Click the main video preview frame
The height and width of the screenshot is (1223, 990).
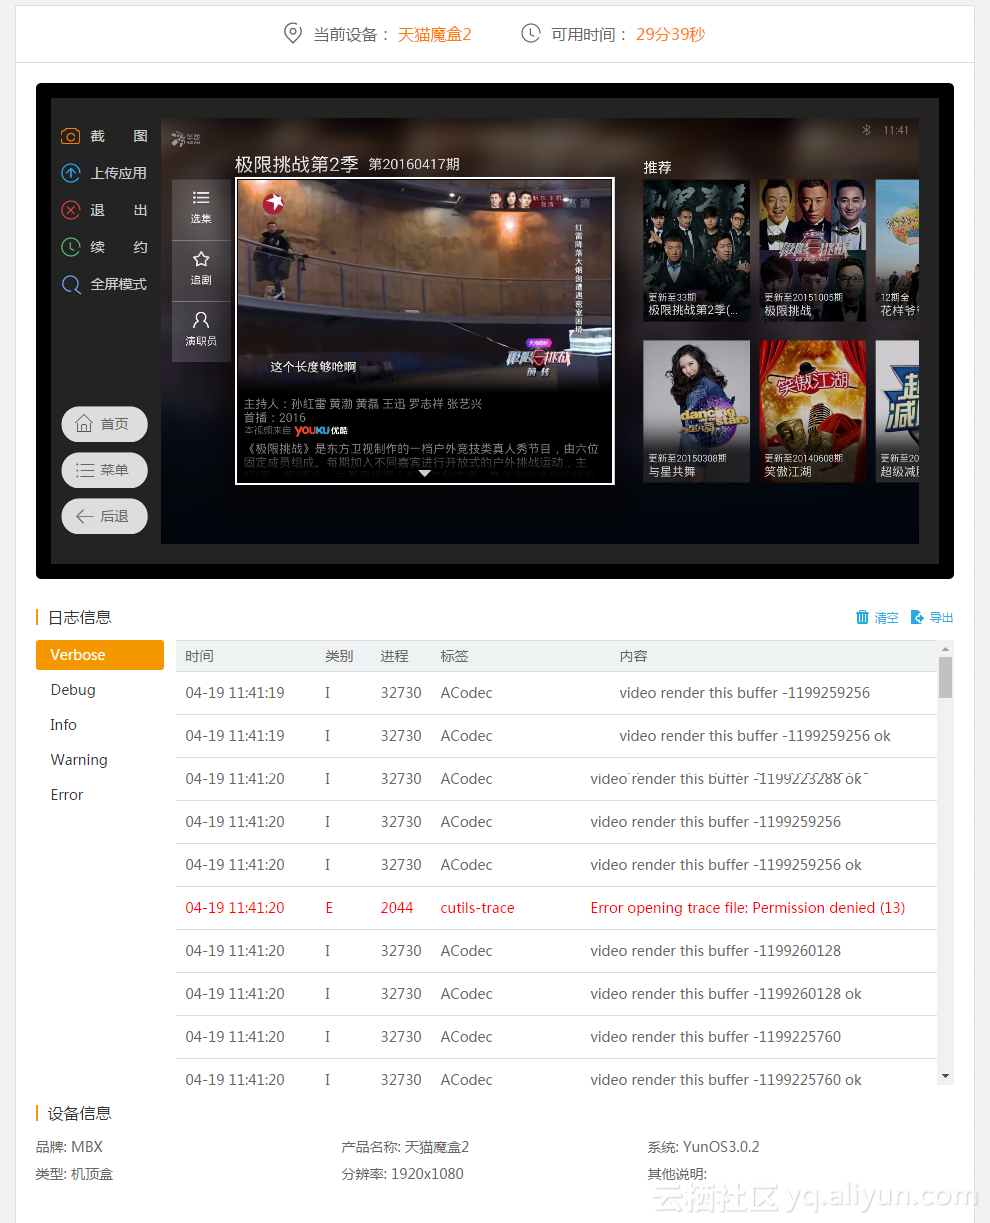pos(424,331)
